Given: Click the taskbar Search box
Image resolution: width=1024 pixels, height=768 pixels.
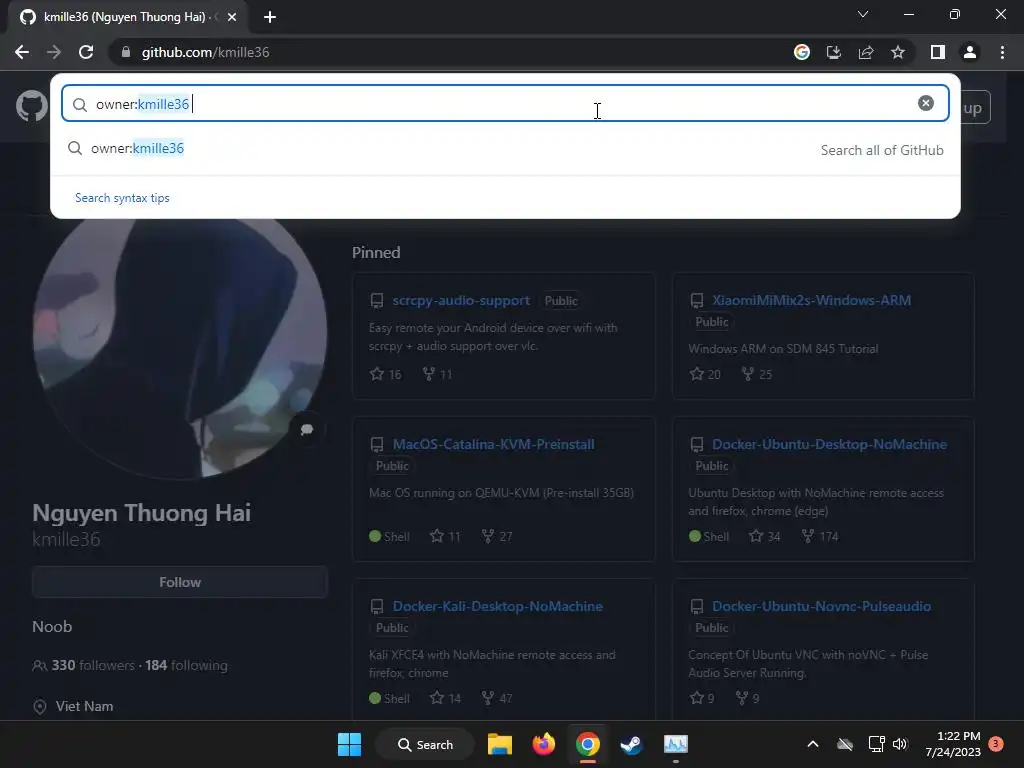Looking at the screenshot, I should coord(425,744).
